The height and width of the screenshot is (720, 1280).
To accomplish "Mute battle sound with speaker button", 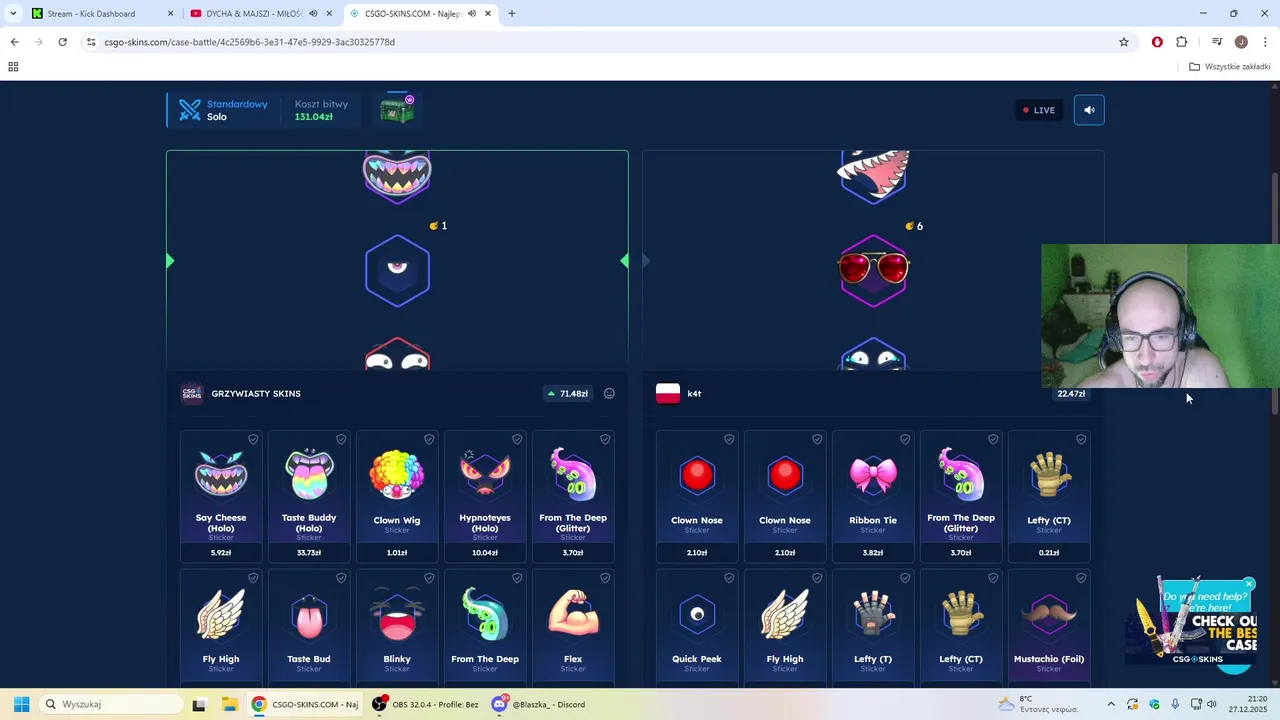I will [1089, 110].
